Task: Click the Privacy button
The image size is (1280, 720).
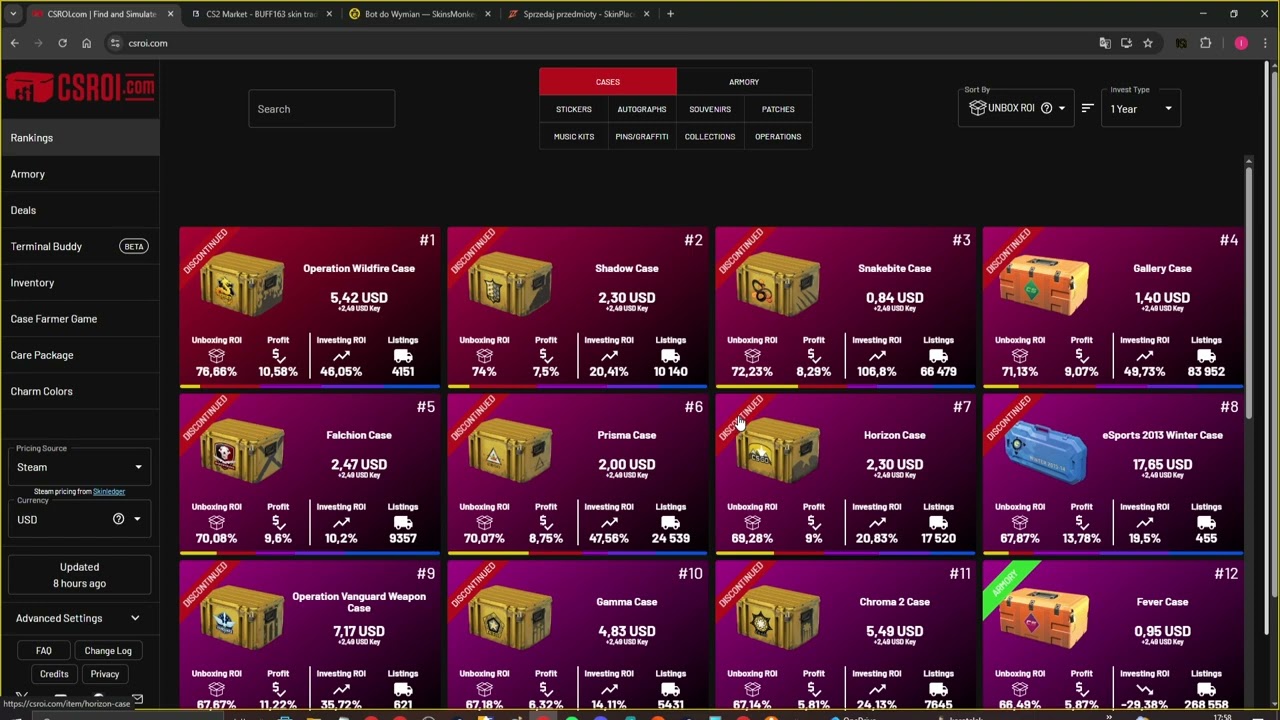Action: (x=105, y=674)
